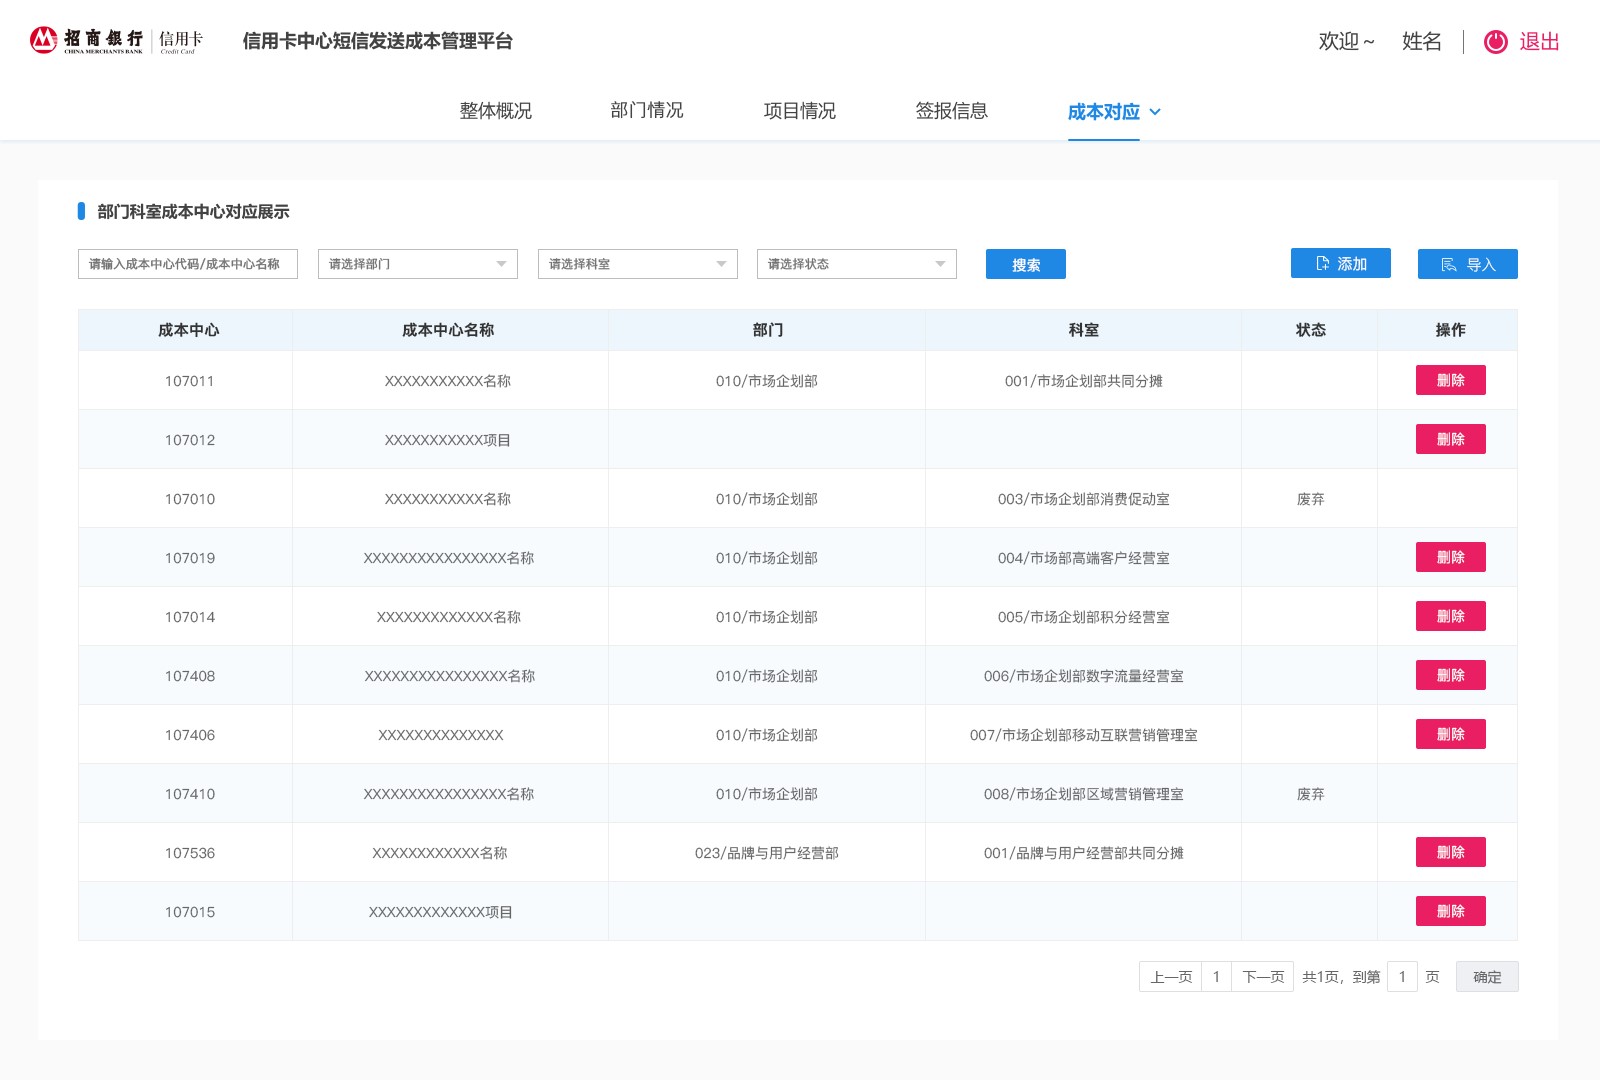Click 004/市场部高端客户经营室 cell
Screen dimensions: 1600x1080
click(x=1084, y=558)
